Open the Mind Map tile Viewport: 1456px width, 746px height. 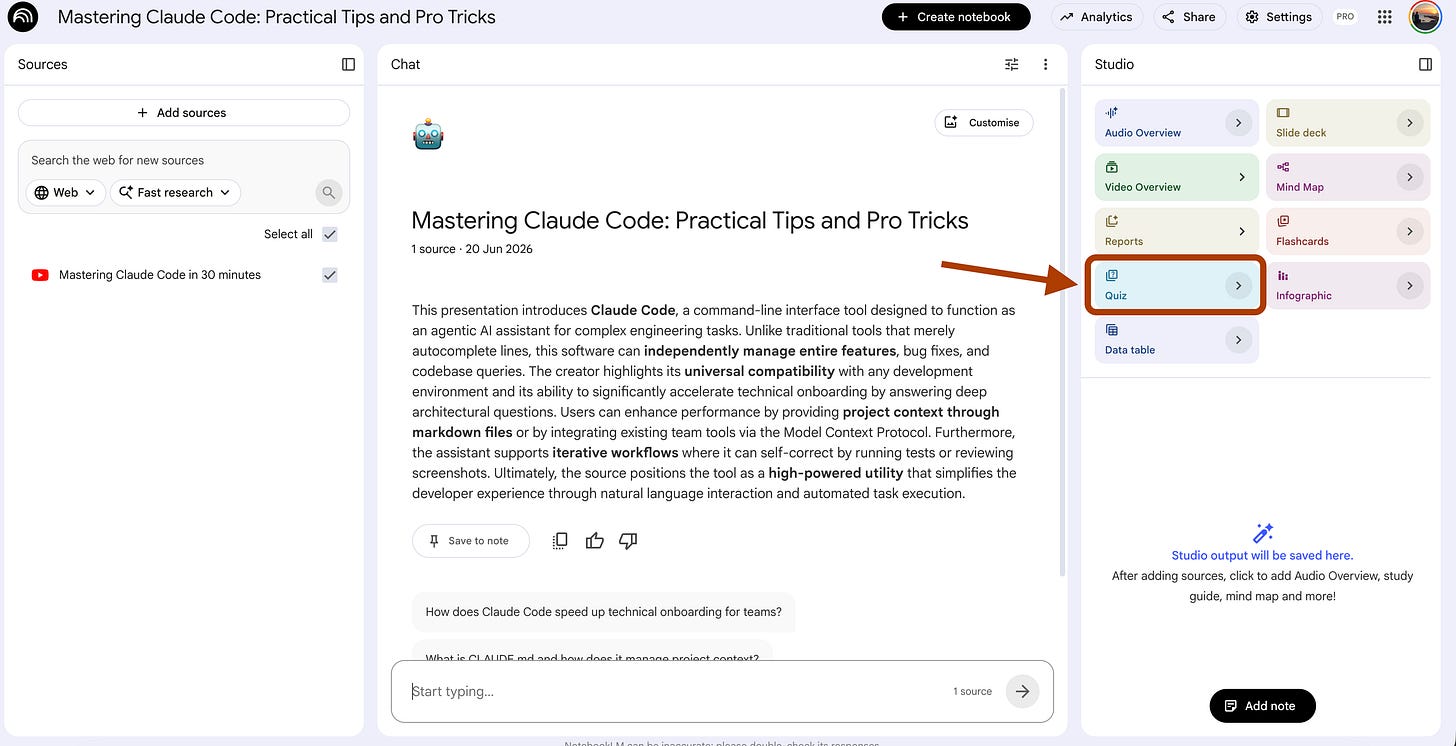(1344, 177)
